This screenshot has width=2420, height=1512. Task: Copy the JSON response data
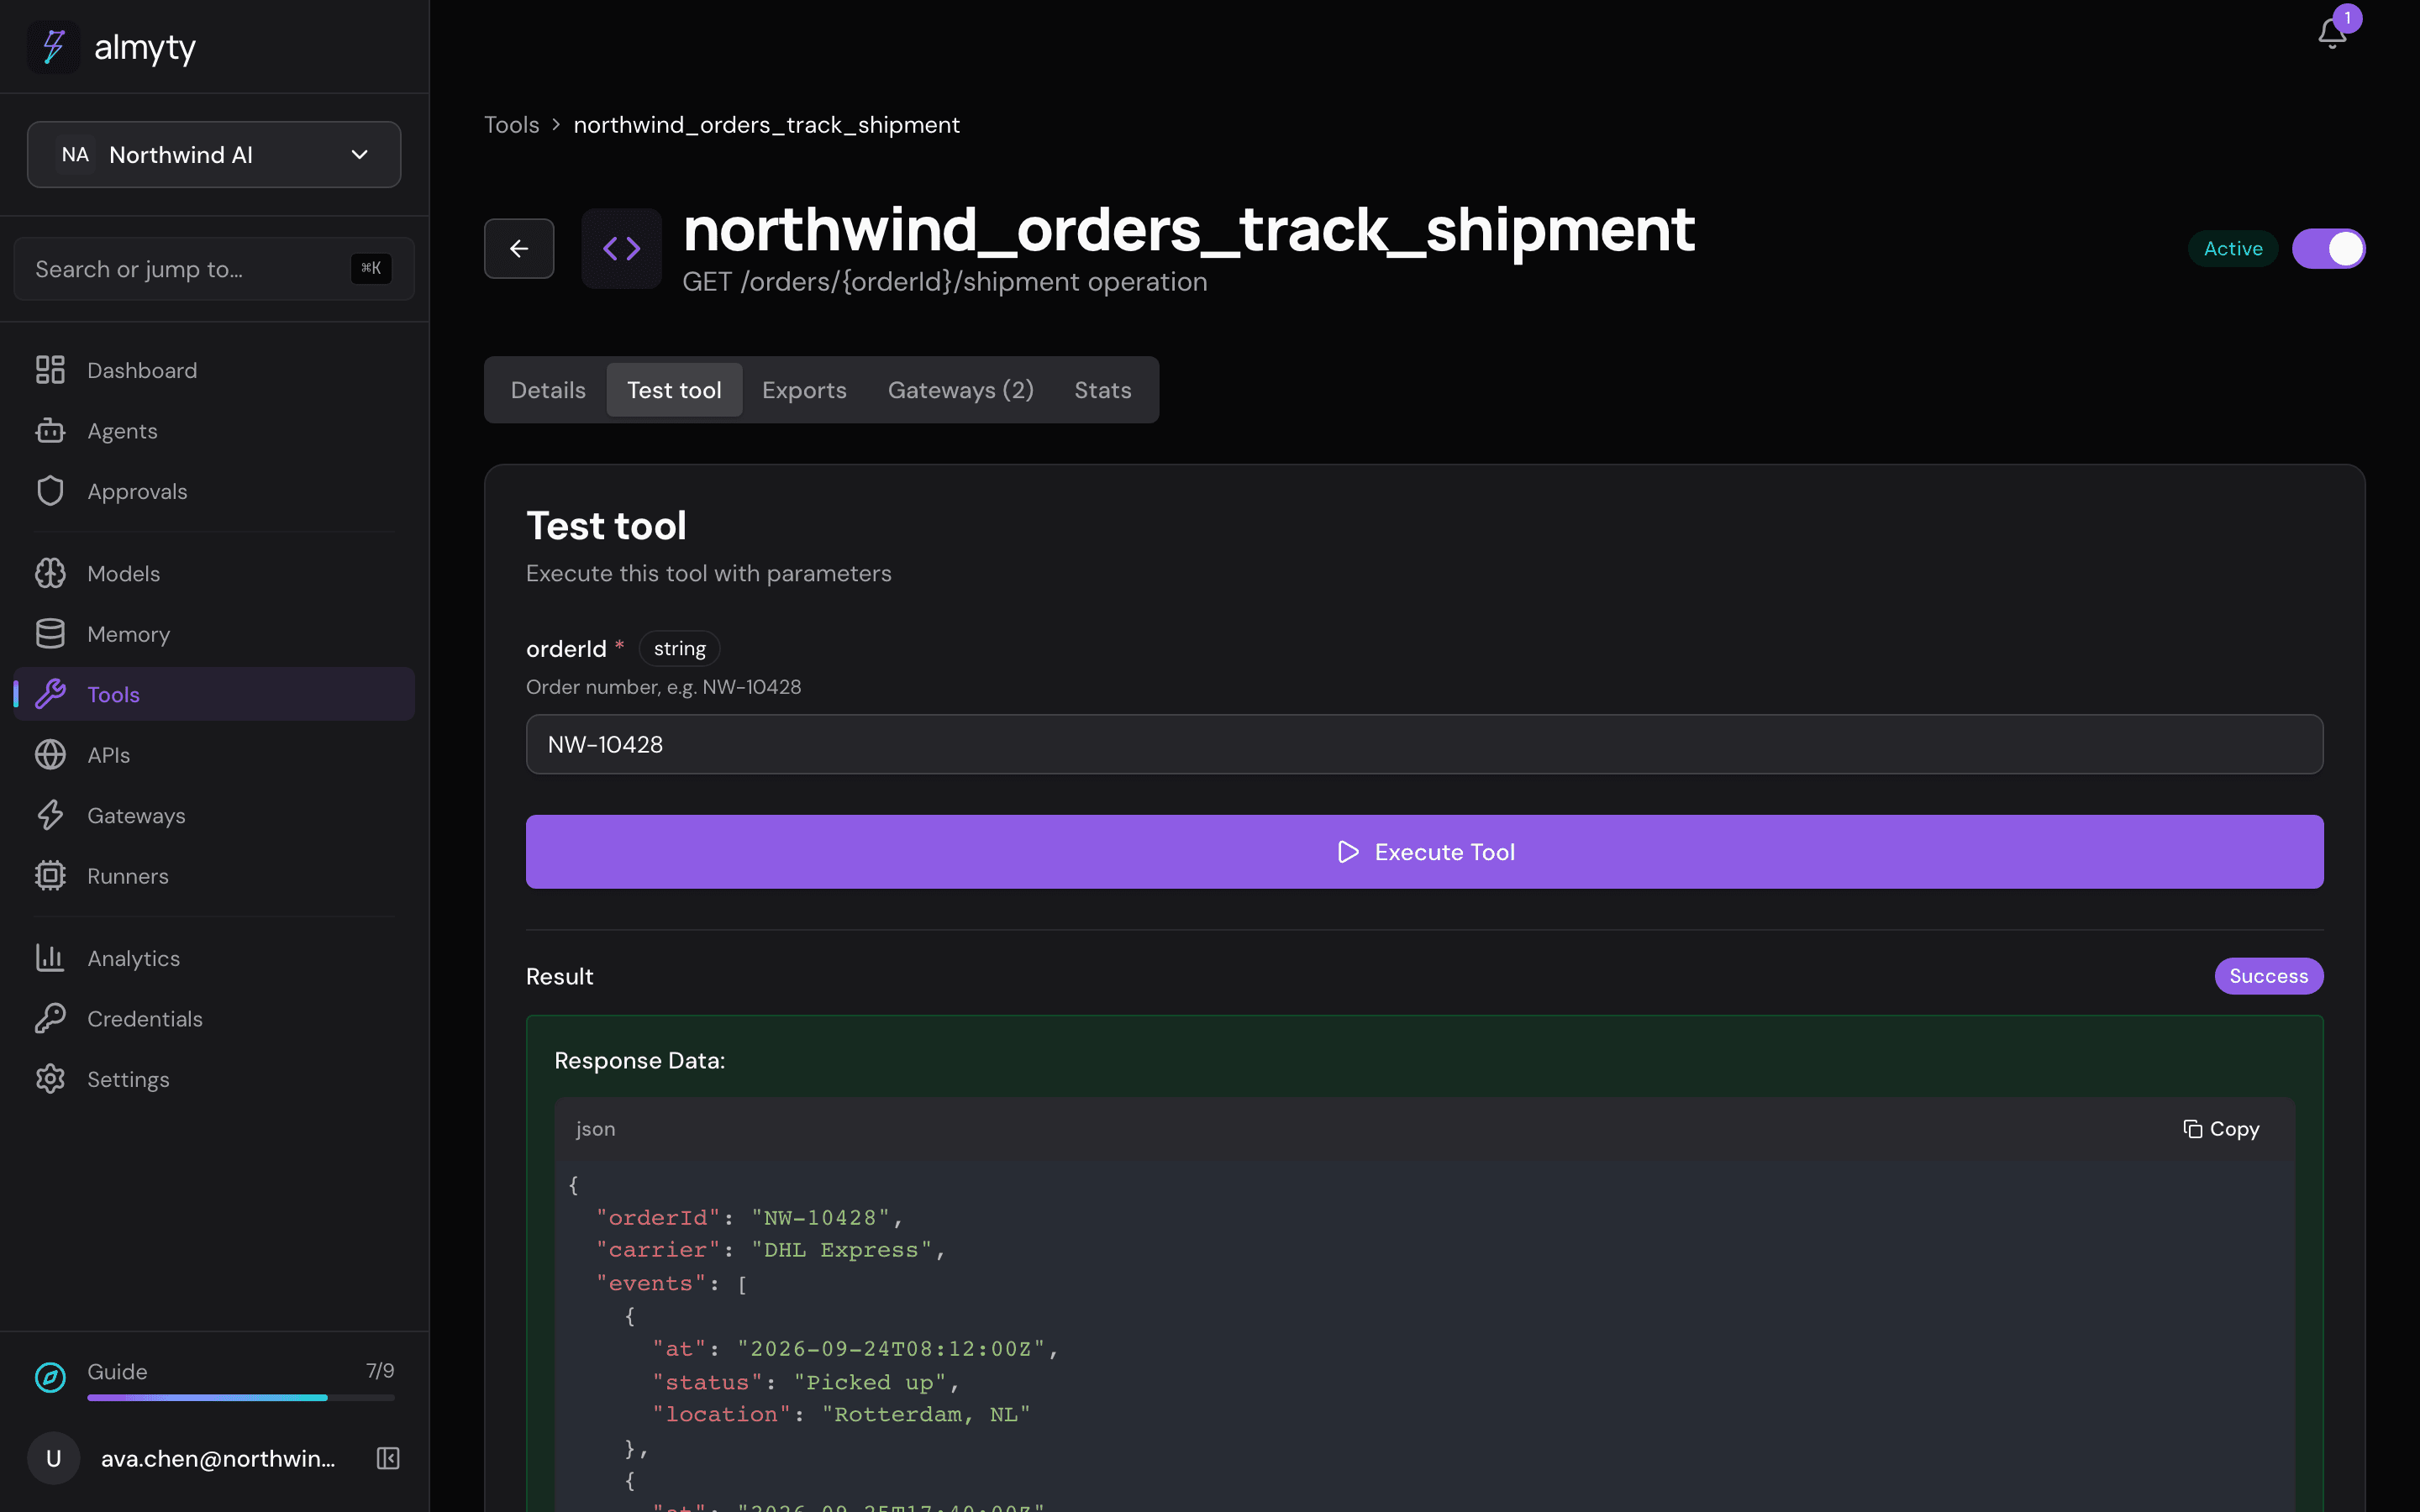click(x=2221, y=1129)
